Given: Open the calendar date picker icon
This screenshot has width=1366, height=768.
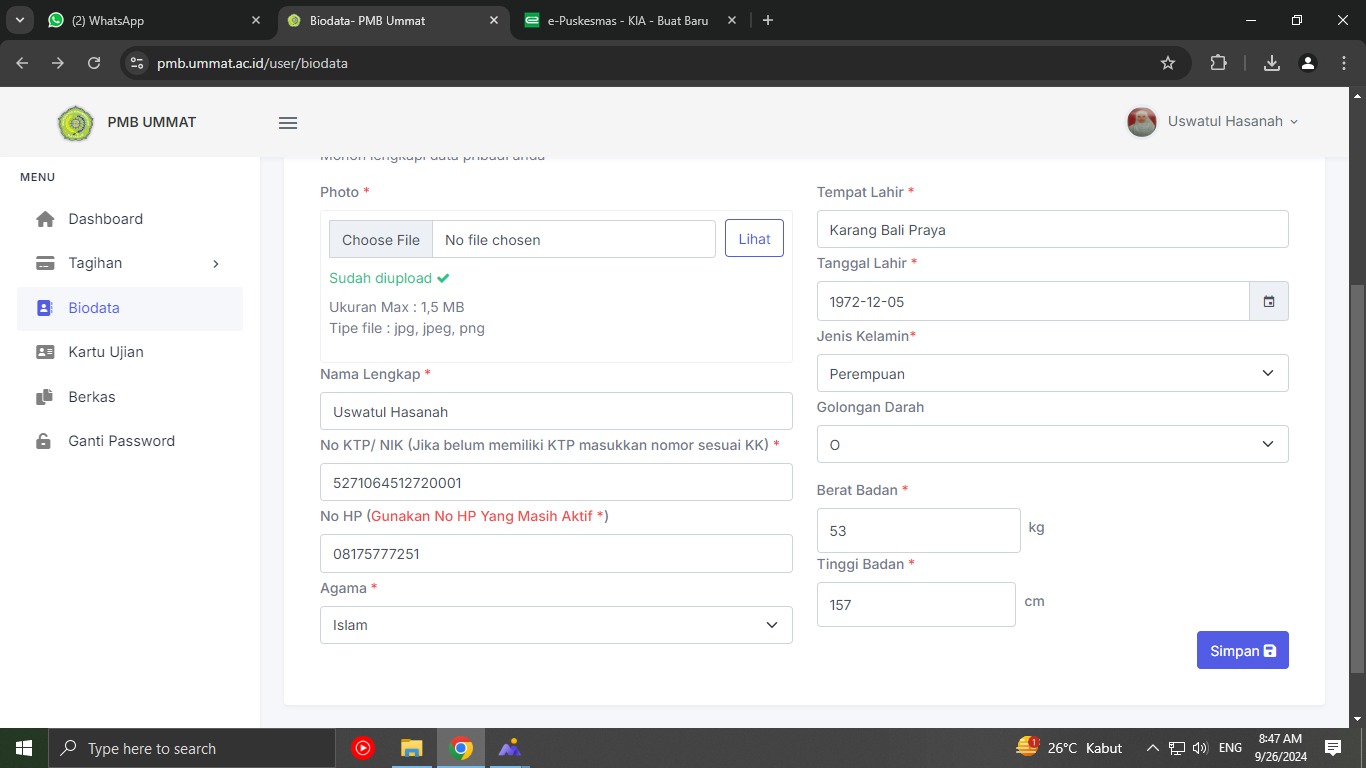Looking at the screenshot, I should coord(1268,301).
